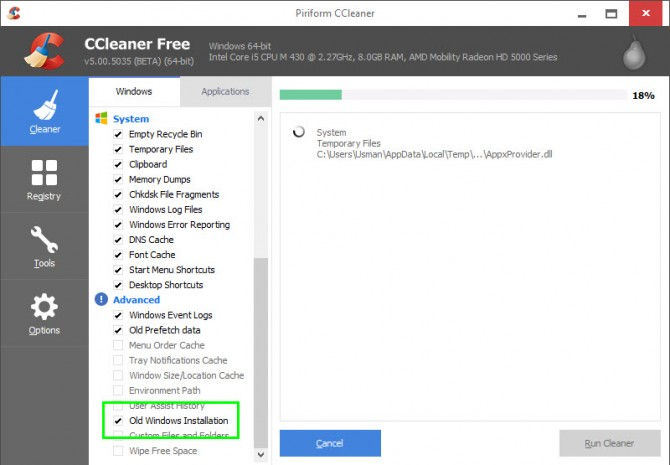Click the Intel Core i5 system info

383,57
